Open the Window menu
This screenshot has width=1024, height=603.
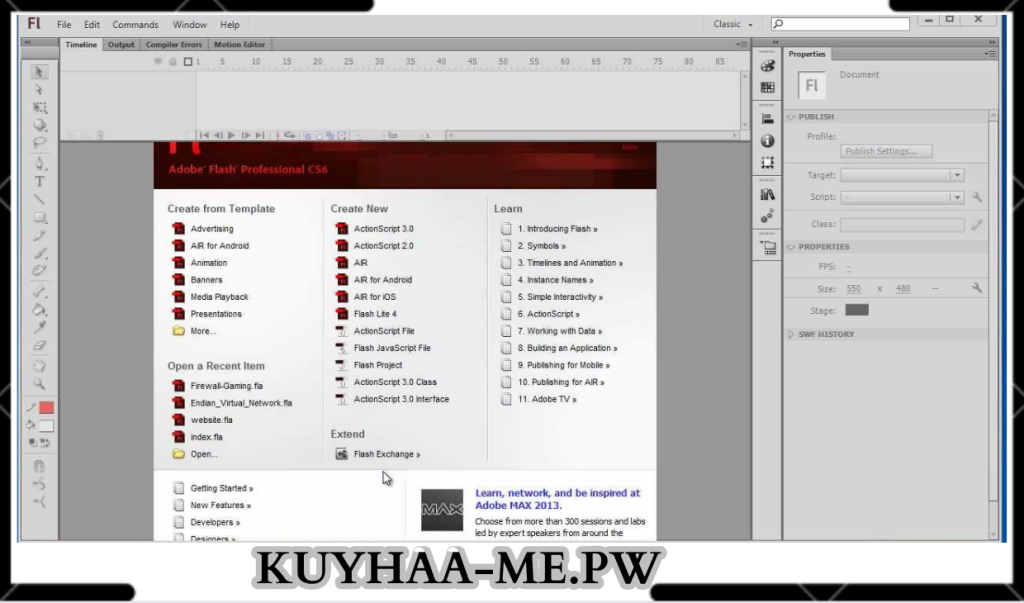189,25
